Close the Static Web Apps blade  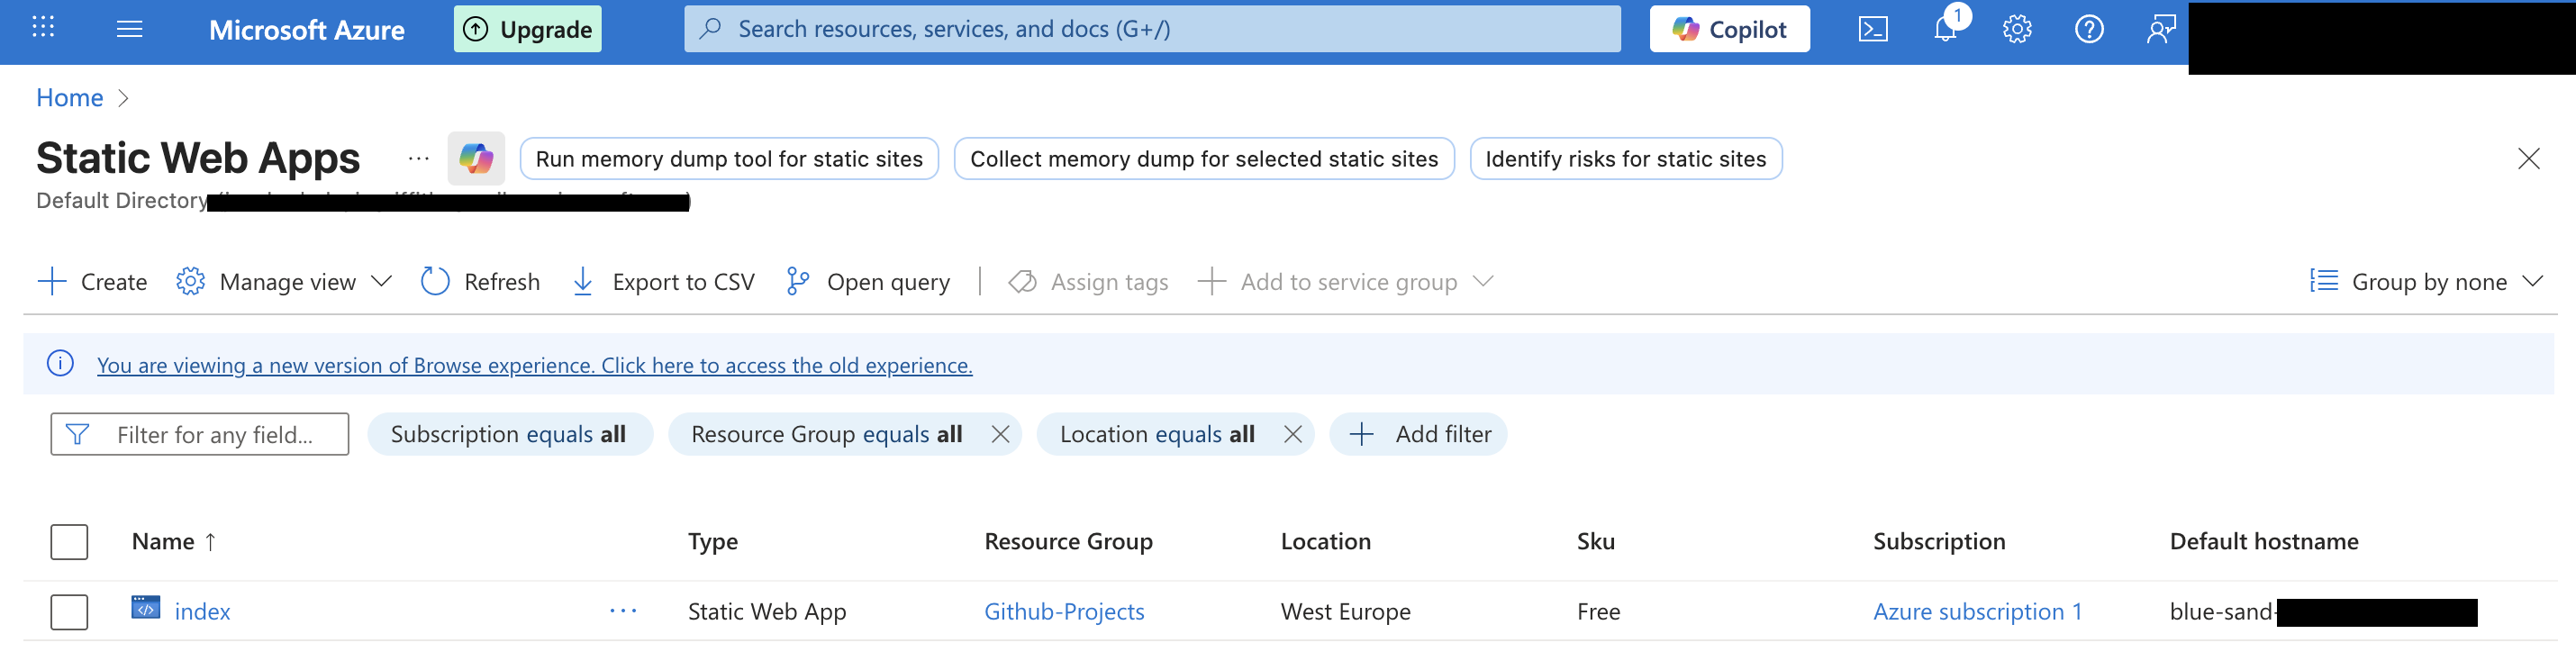pyautogui.click(x=2529, y=159)
